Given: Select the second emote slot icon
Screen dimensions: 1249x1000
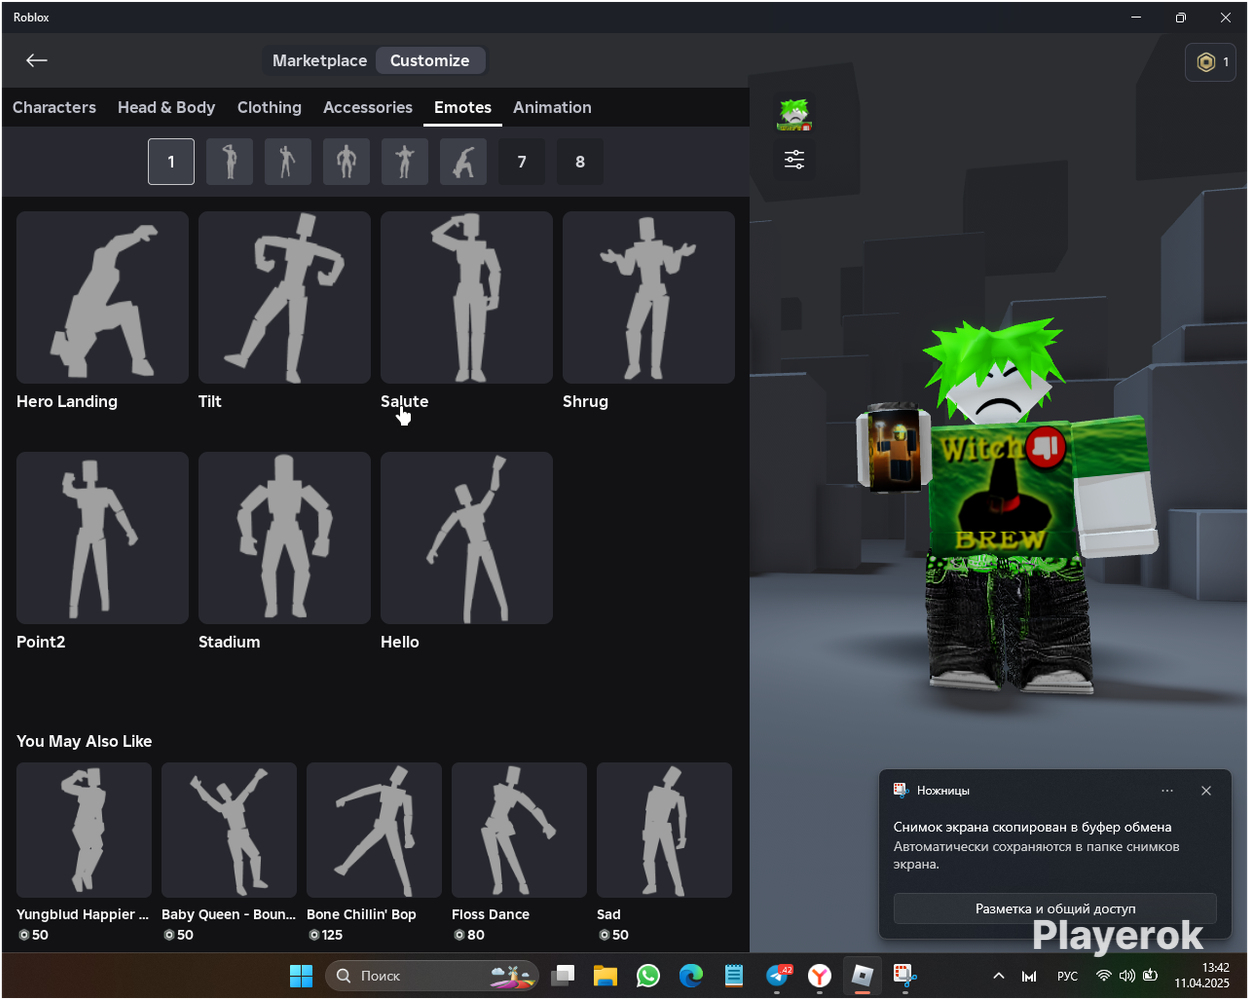Looking at the screenshot, I should [229, 161].
